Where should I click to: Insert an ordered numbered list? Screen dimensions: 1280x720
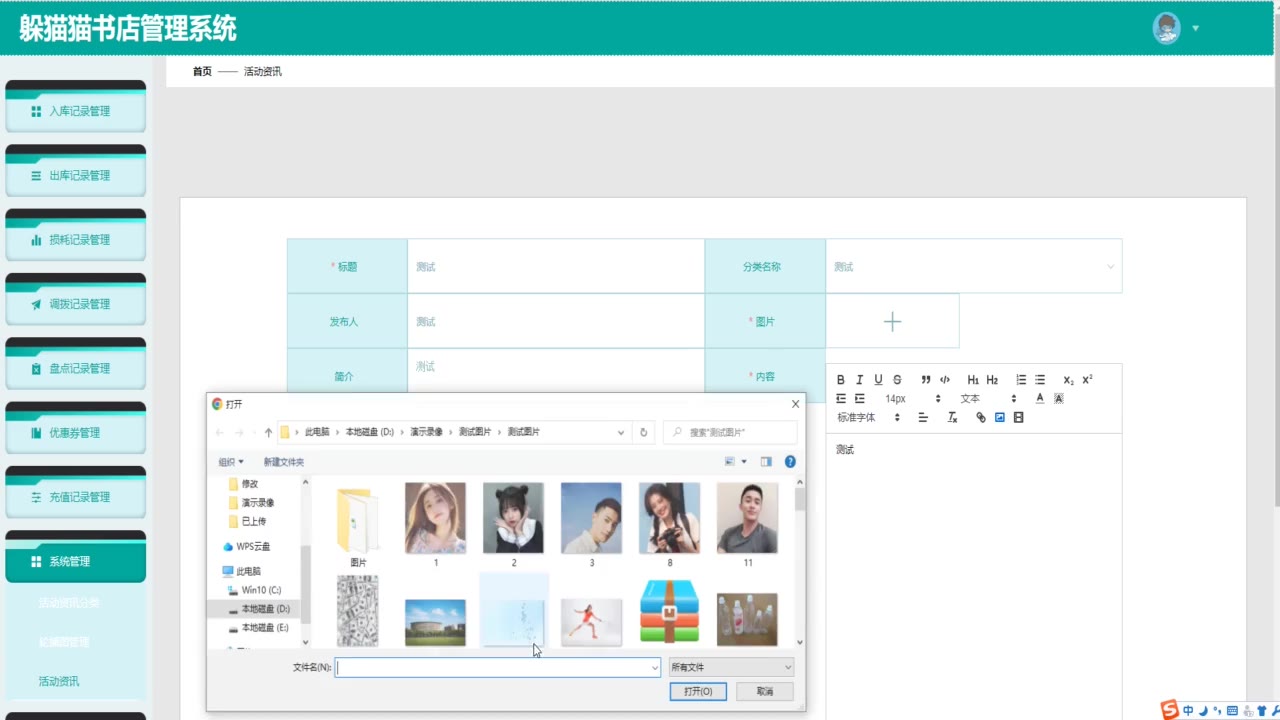pyautogui.click(x=1021, y=380)
